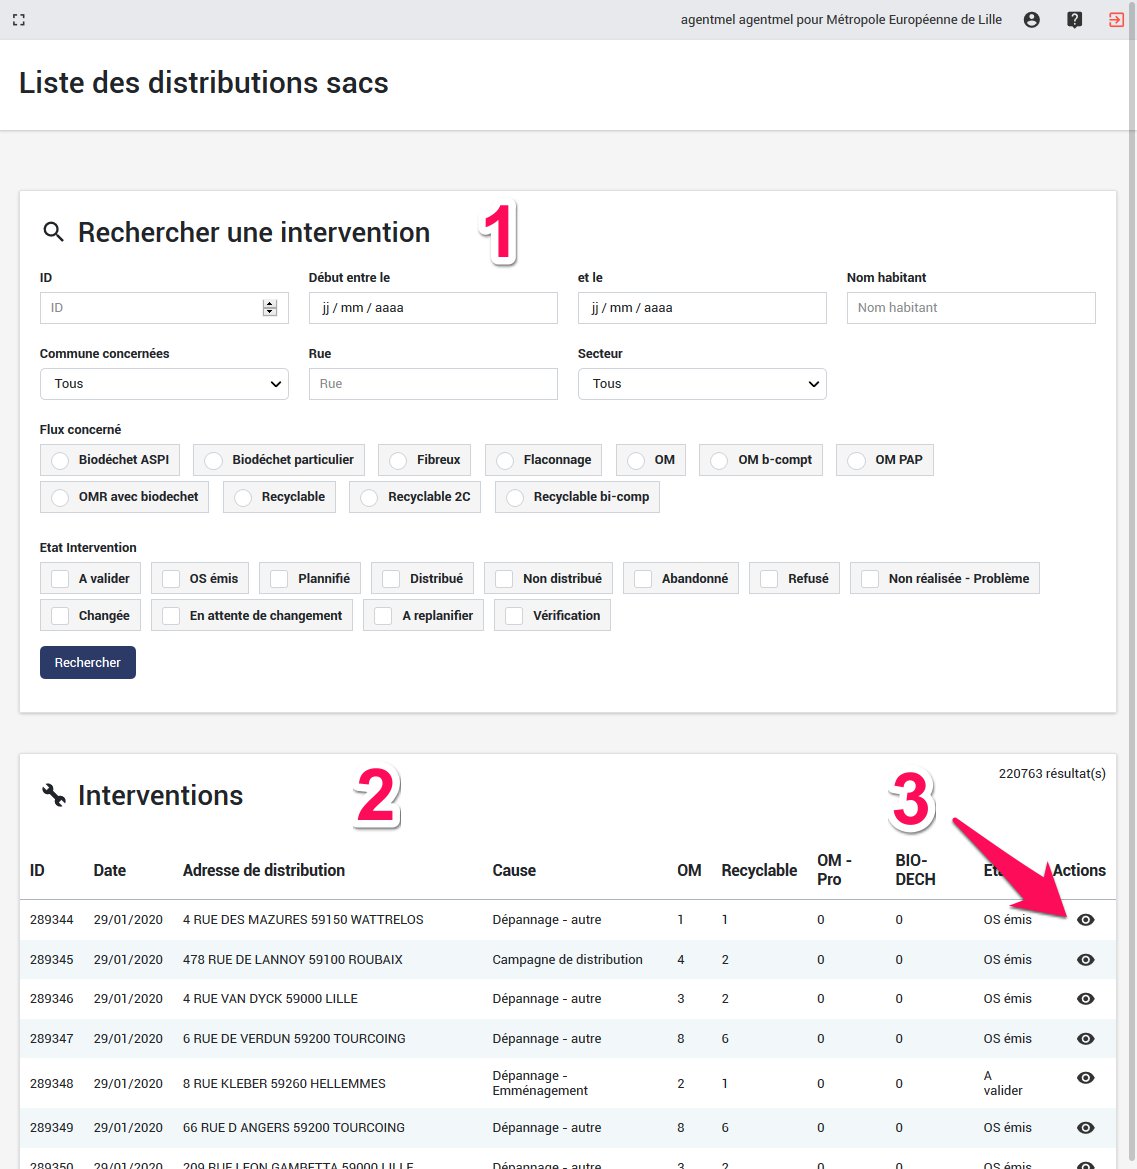Focus the 'Début entre le' date field
The image size is (1137, 1169).
tap(432, 308)
